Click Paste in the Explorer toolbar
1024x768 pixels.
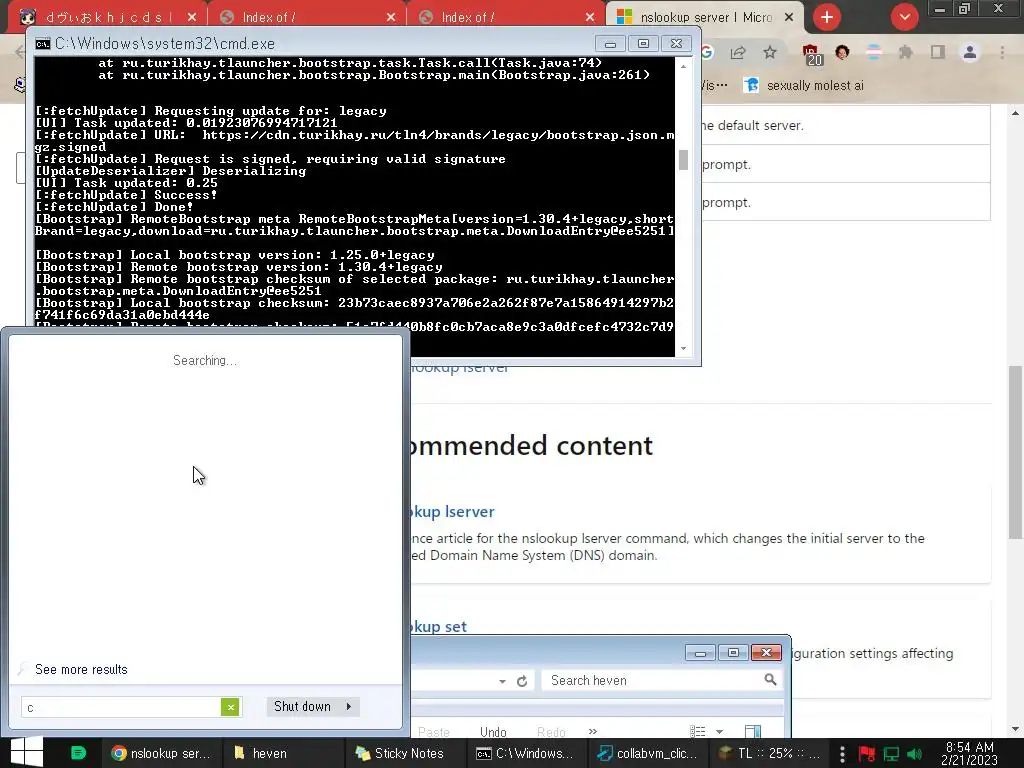(434, 732)
